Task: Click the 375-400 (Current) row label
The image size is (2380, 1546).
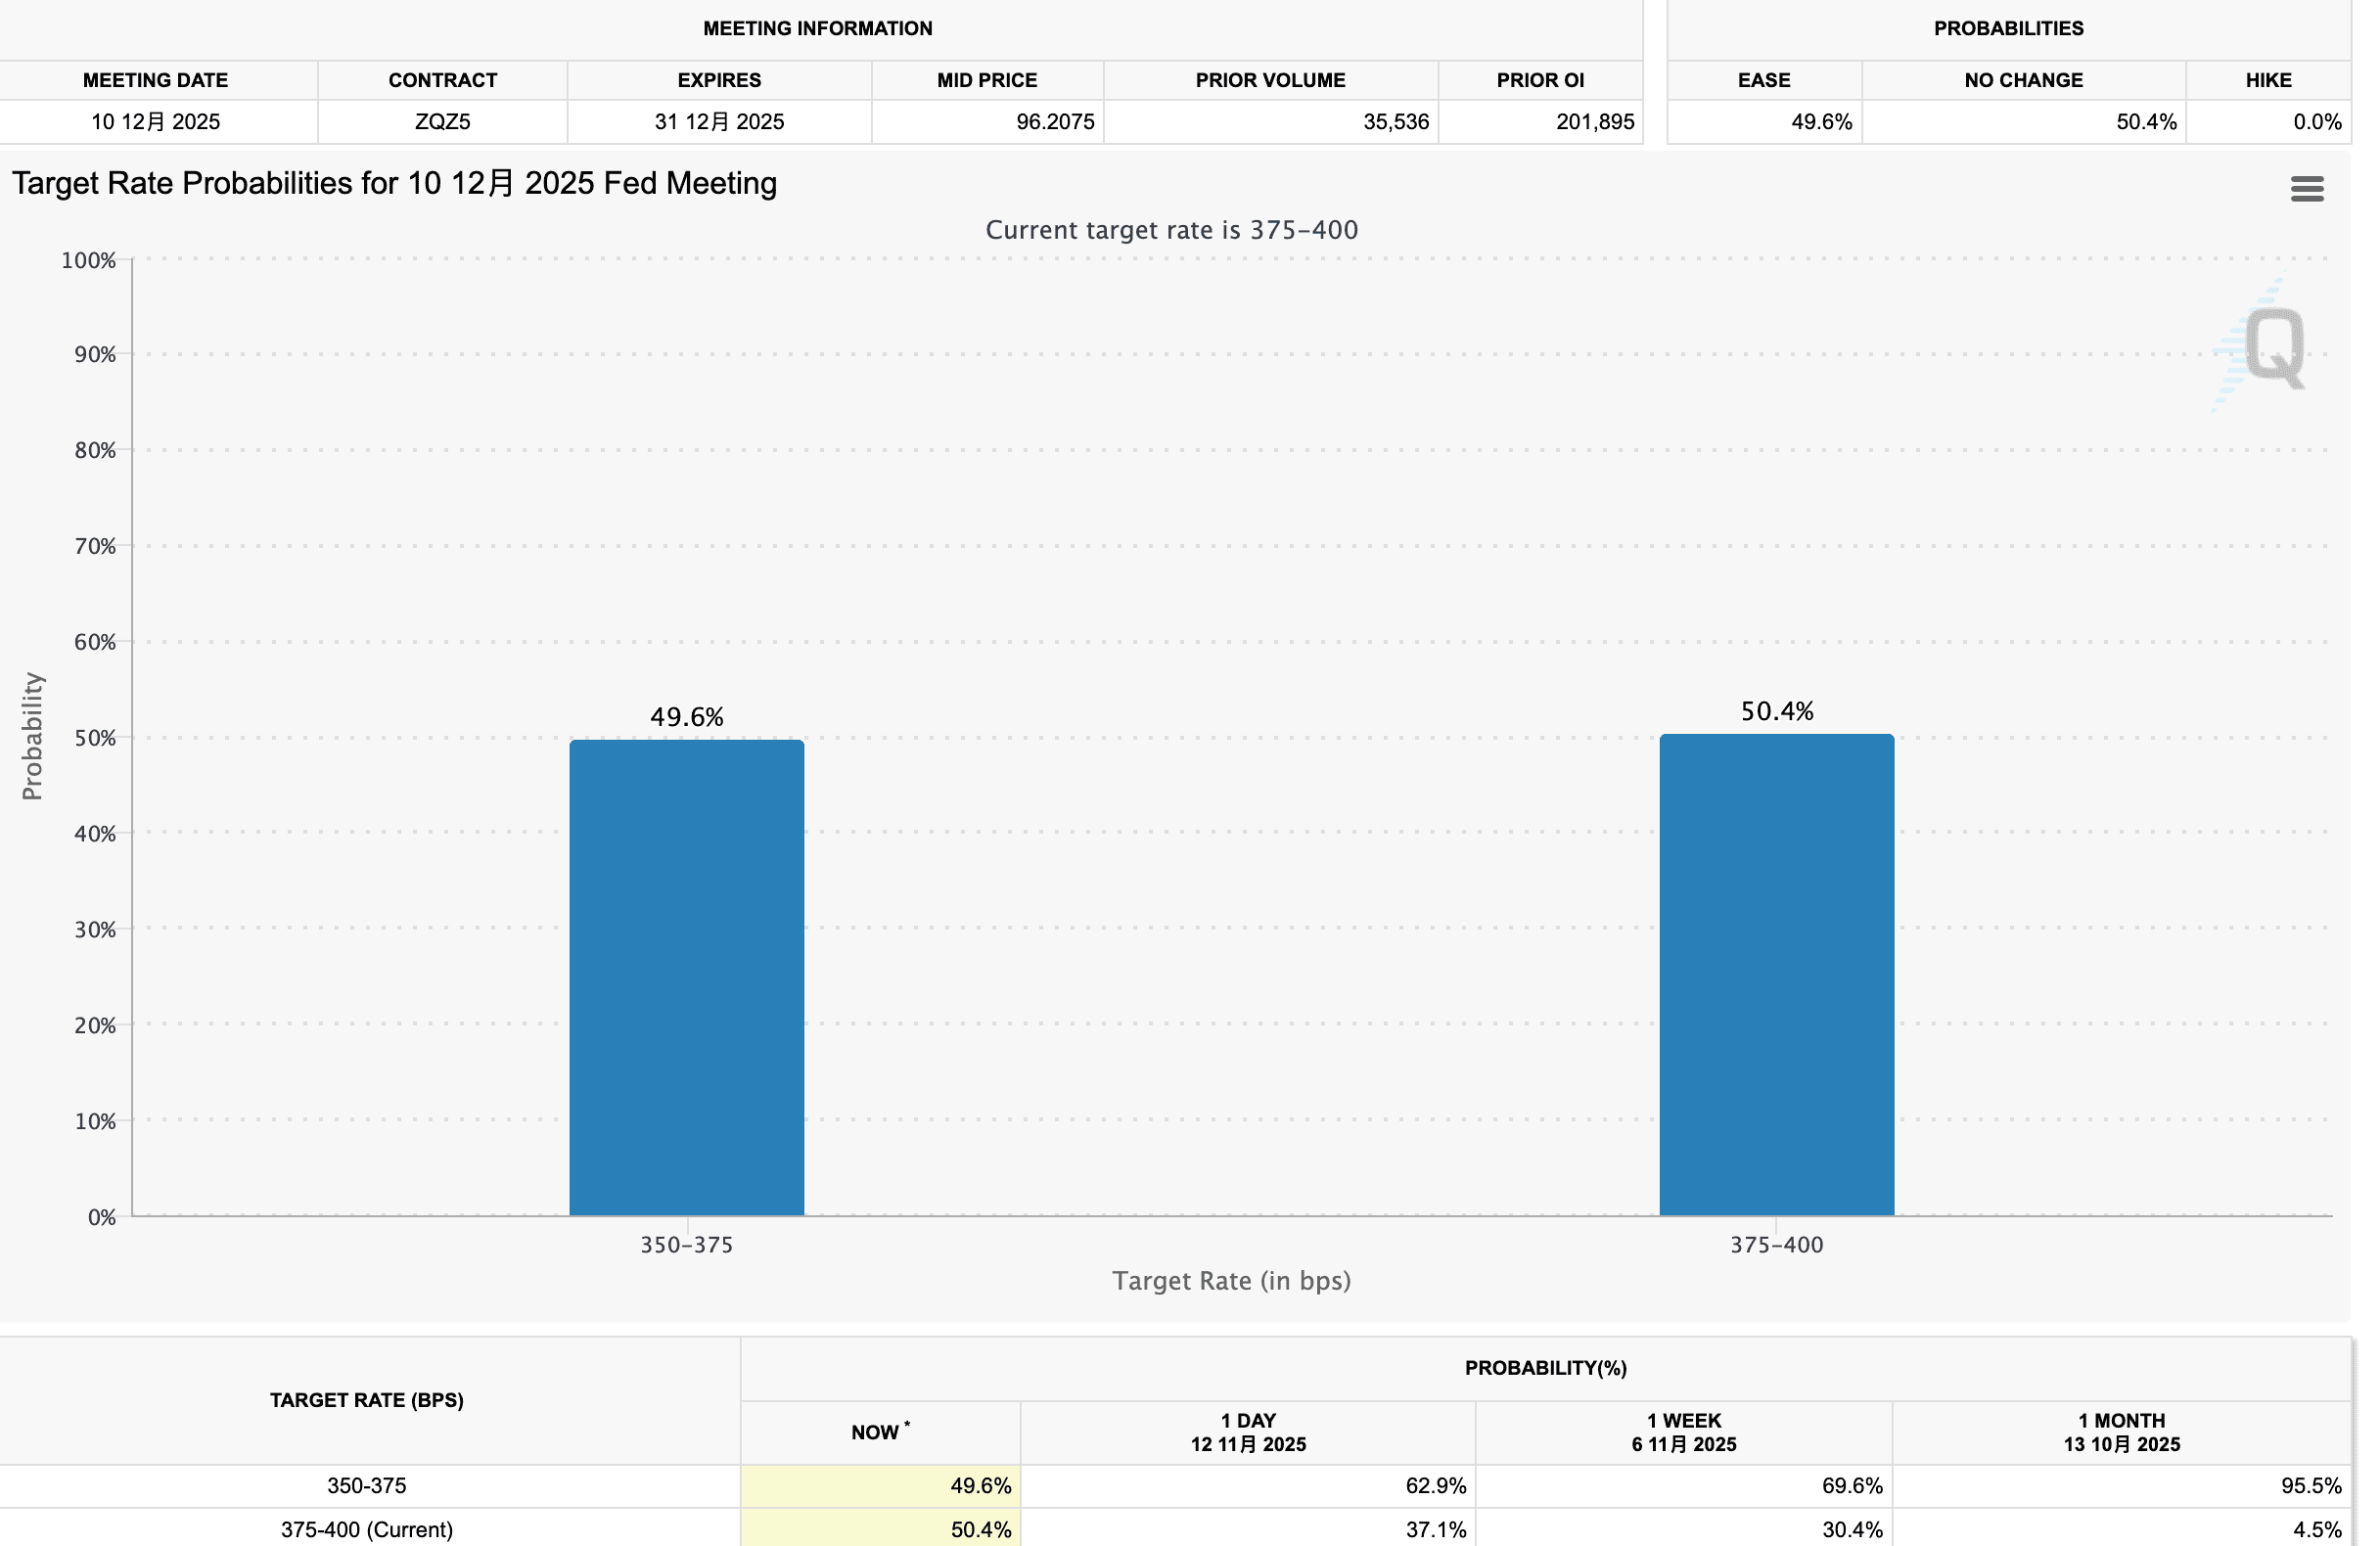Action: 366,1529
